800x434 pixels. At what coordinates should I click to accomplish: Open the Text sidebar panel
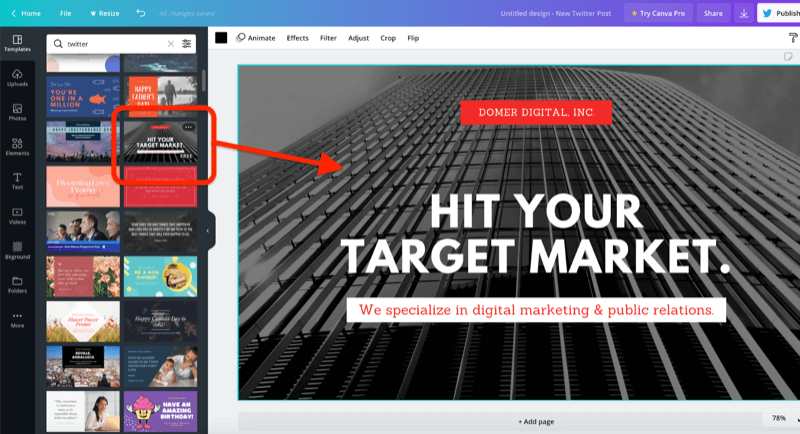pyautogui.click(x=17, y=181)
